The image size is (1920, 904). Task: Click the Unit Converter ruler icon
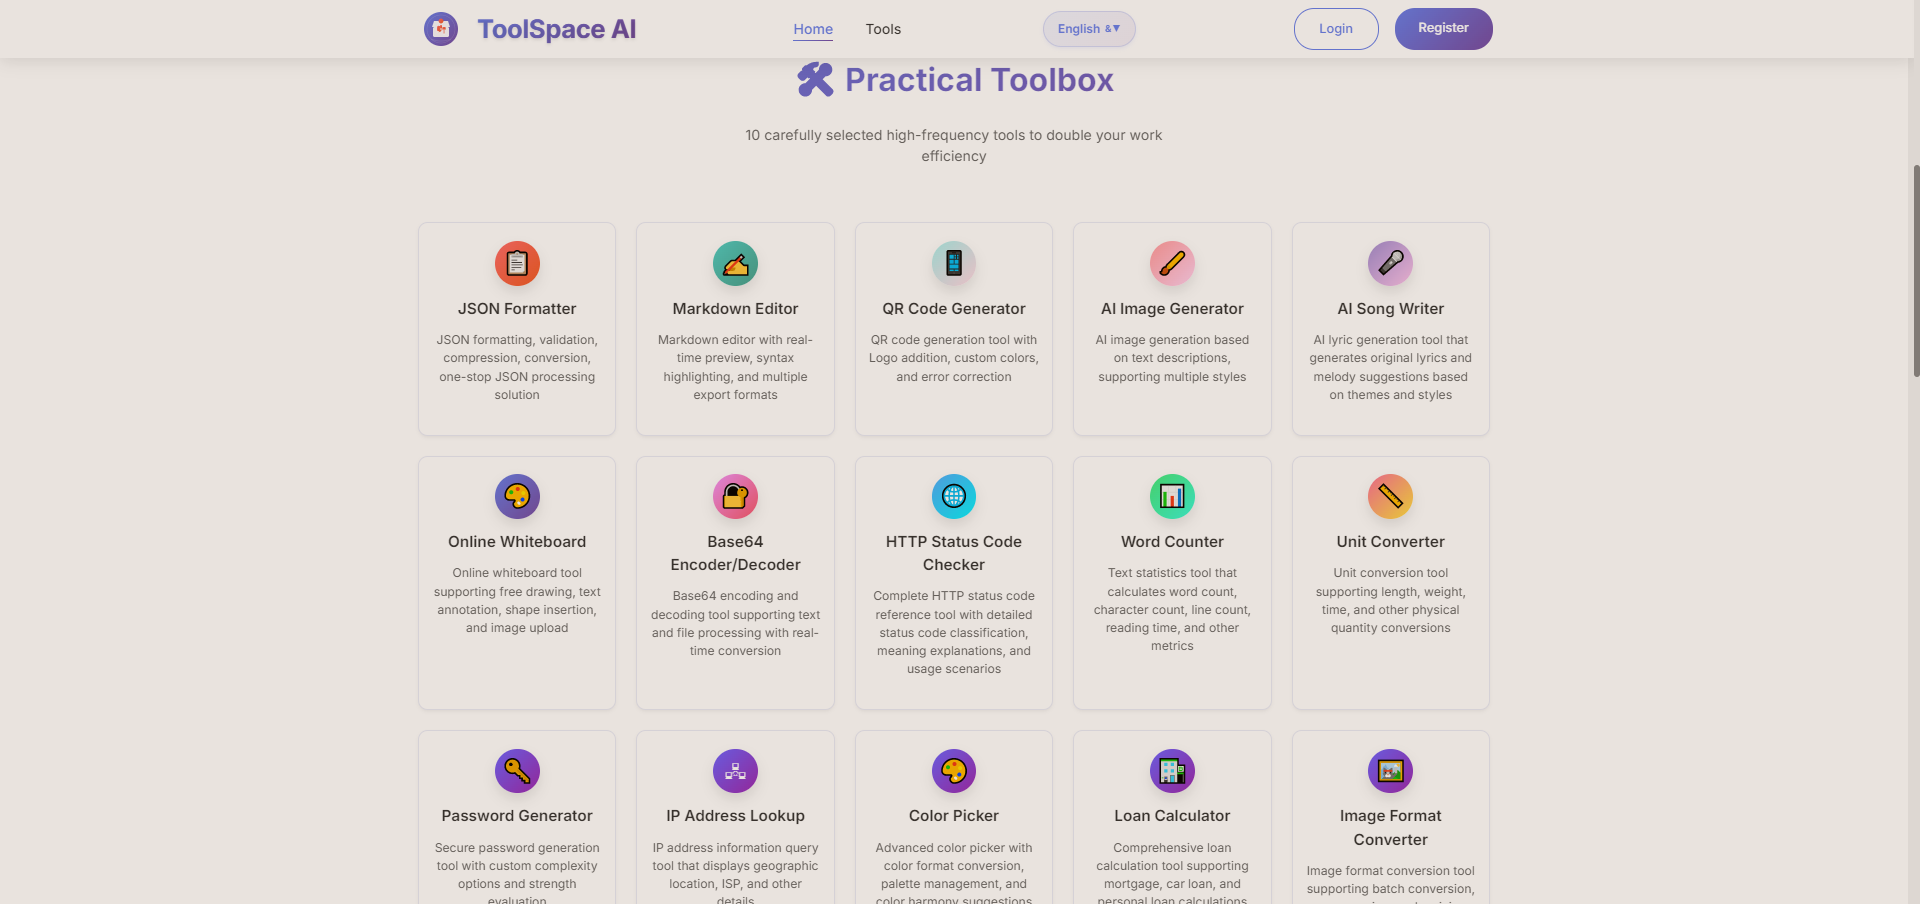pyautogui.click(x=1390, y=496)
